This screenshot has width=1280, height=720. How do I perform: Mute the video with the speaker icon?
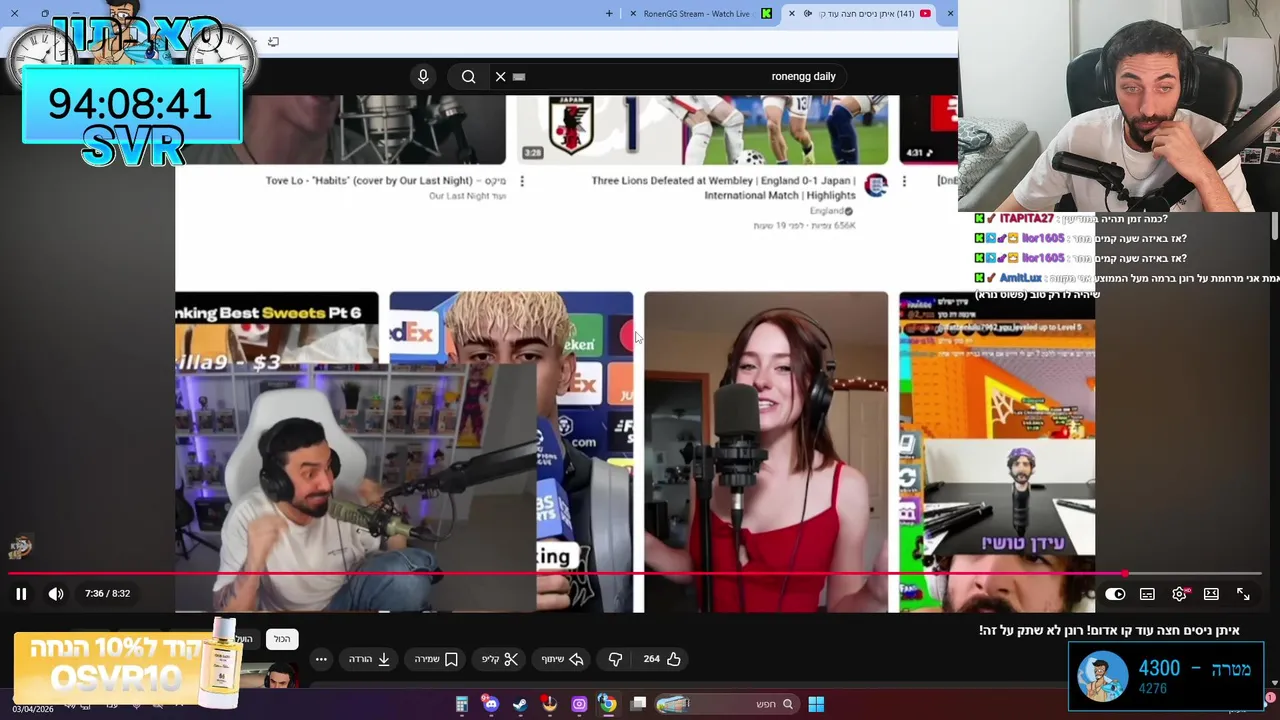pos(56,594)
